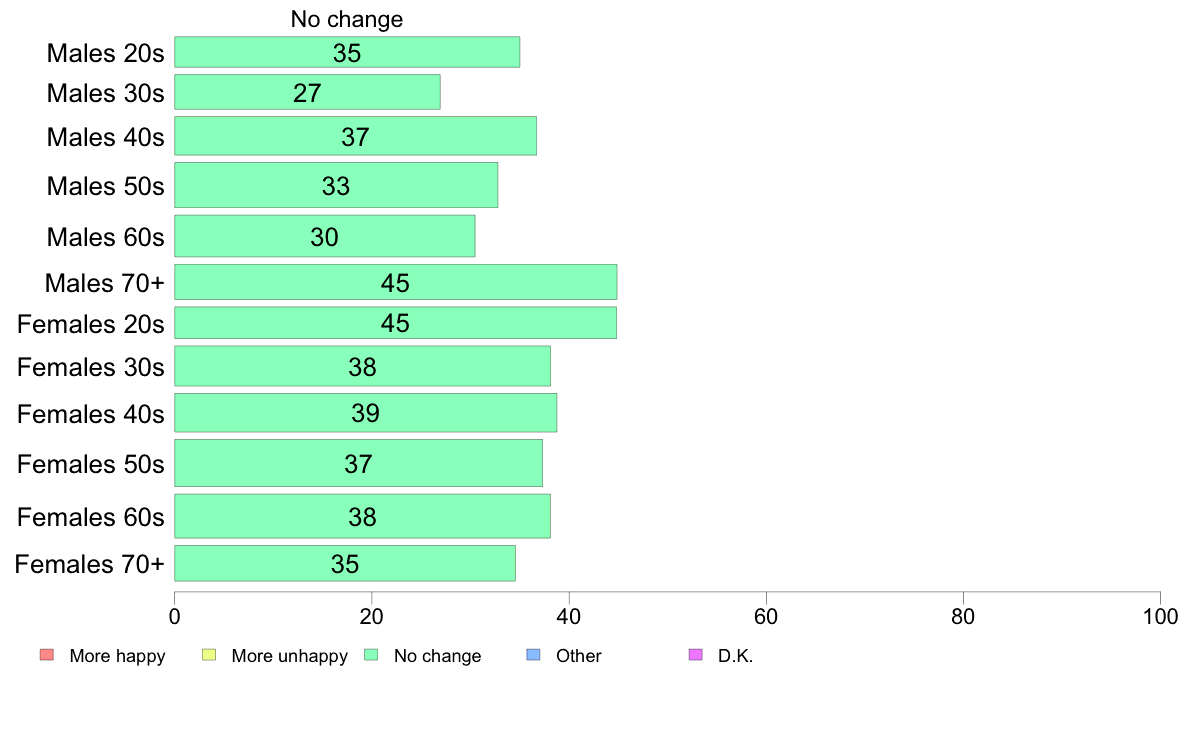This screenshot has width=1188, height=736.
Task: Select the Males 20s bar showing 35
Action: tap(347, 52)
